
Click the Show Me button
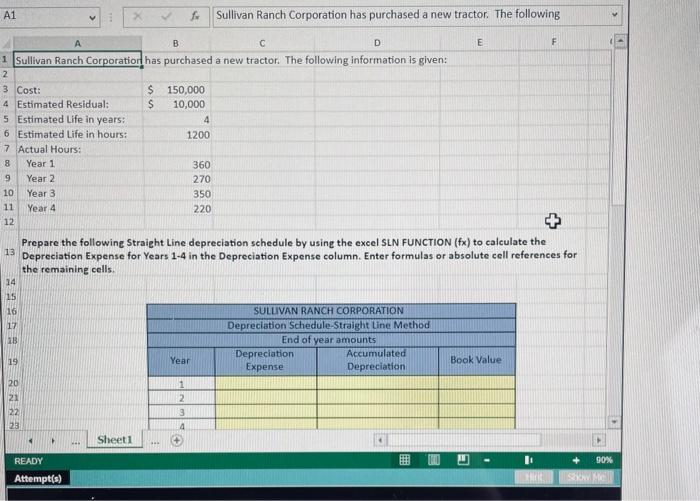[x=587, y=477]
